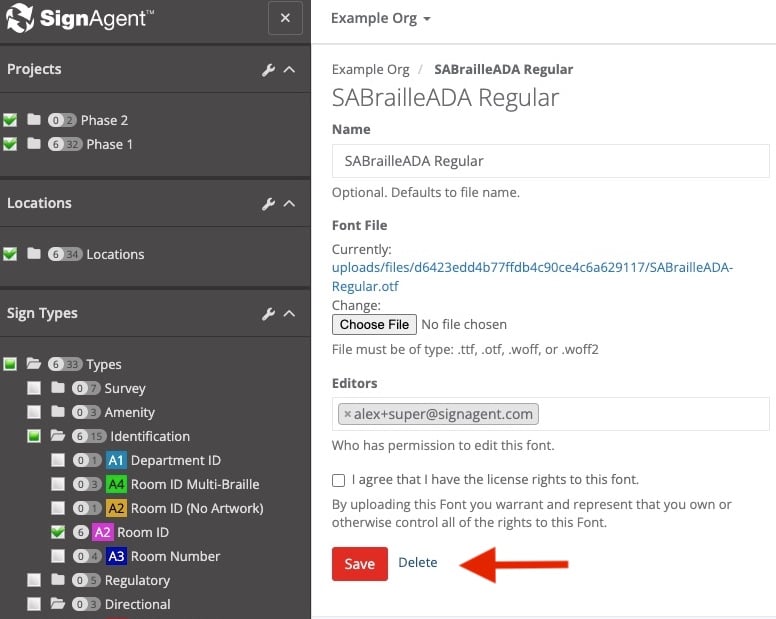This screenshot has height=619, width=776.
Task: Click the Identification open folder icon
Action: 58,436
